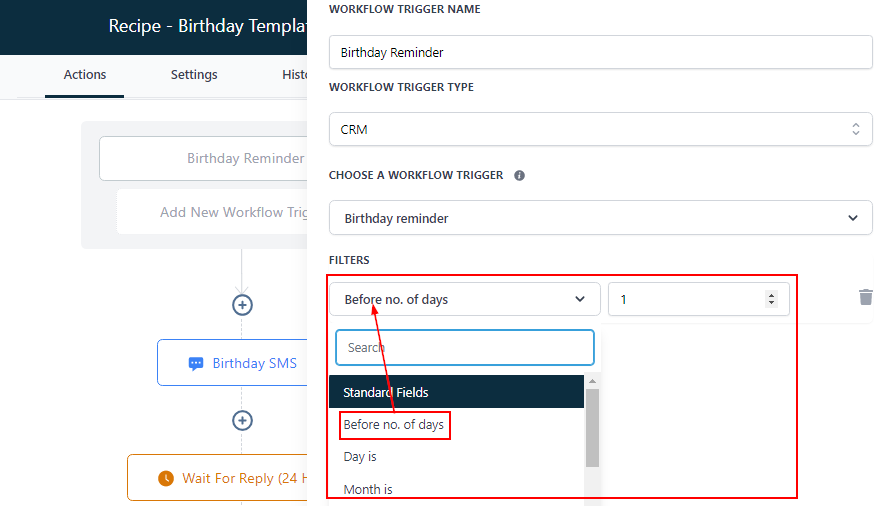The image size is (876, 506).
Task: Open the 'Before no. of days' filter dropdown
Action: point(464,299)
